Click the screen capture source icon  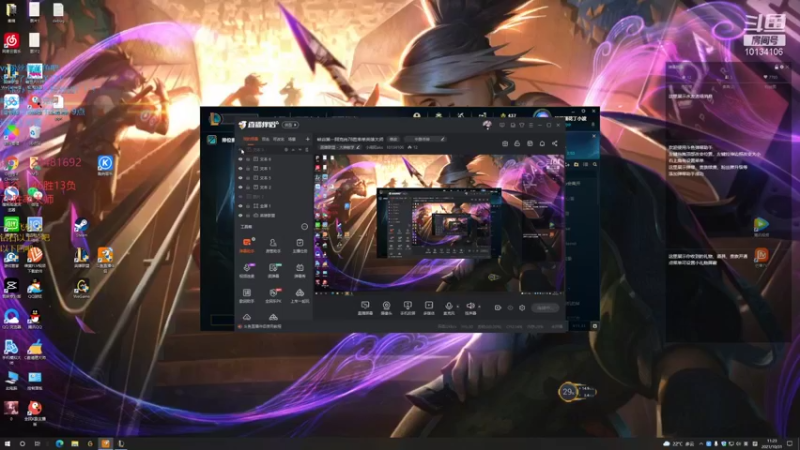coord(365,307)
